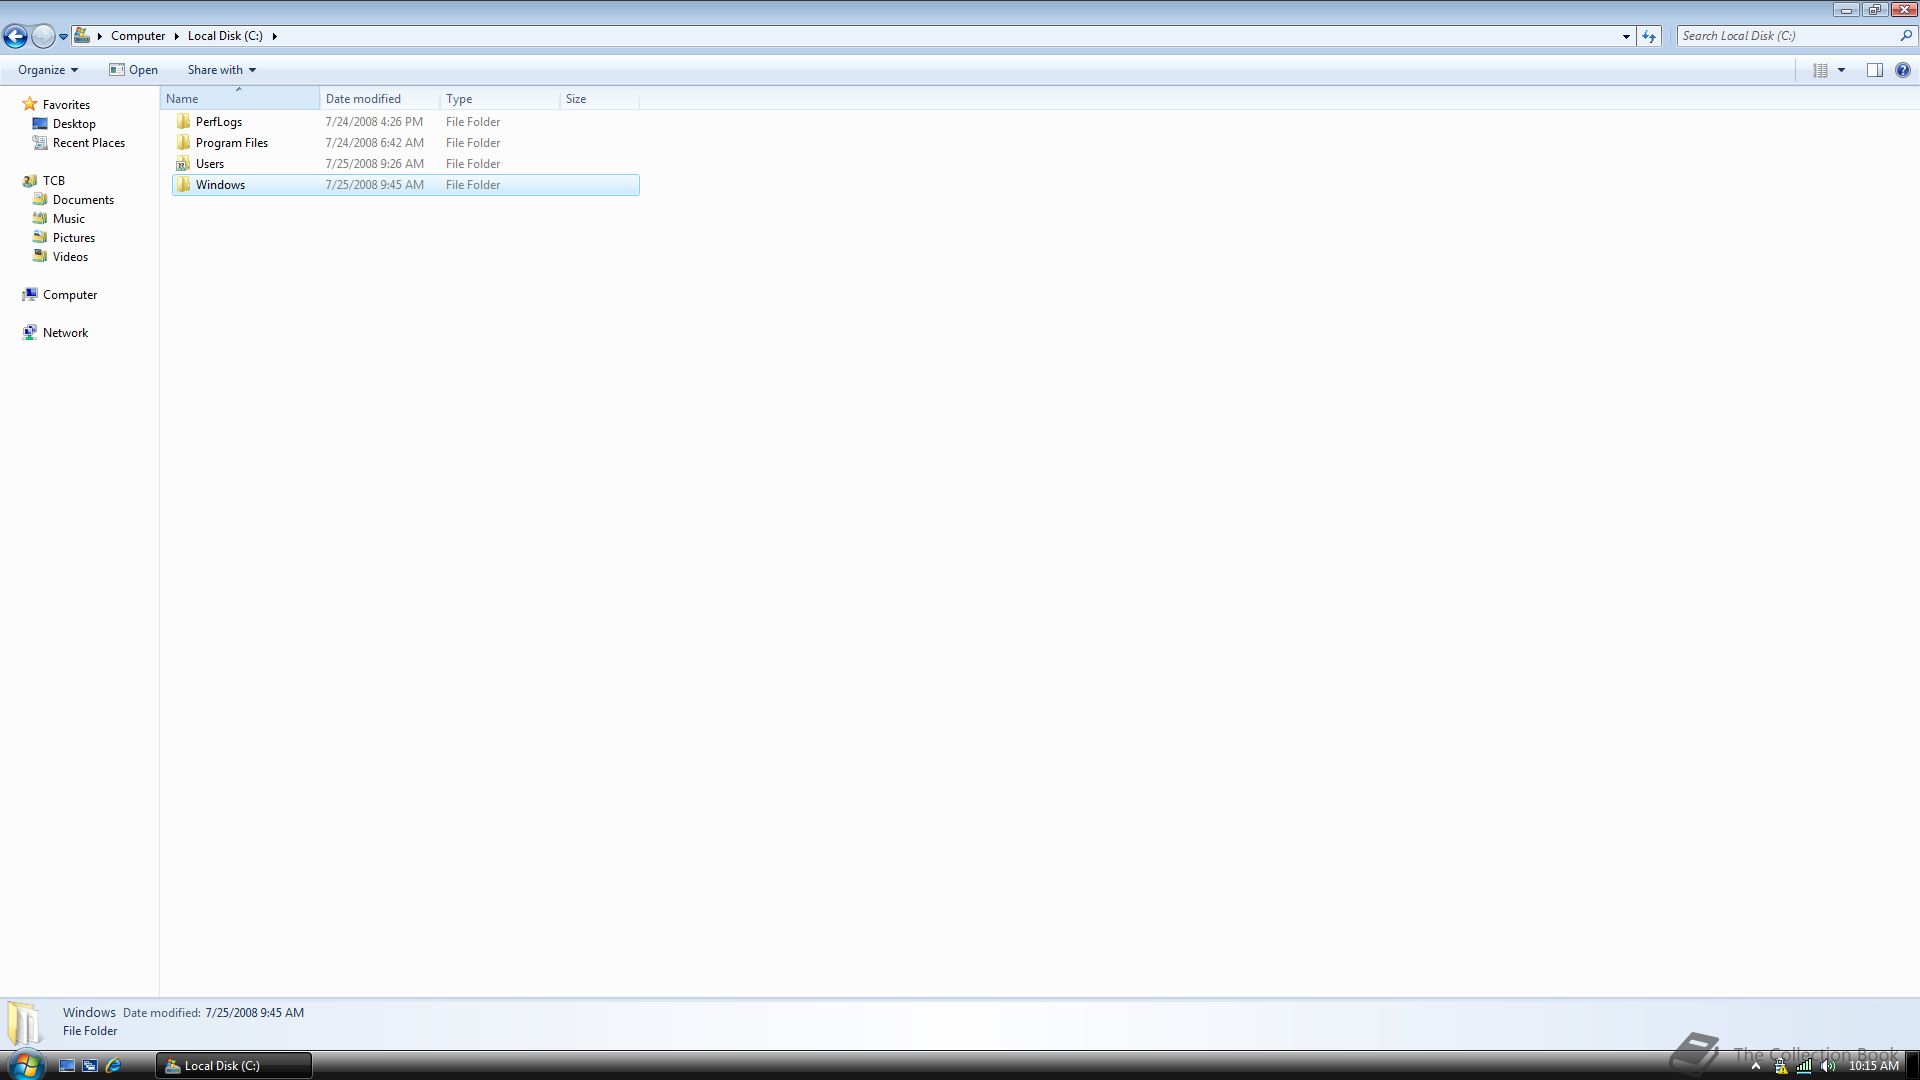1920x1080 pixels.
Task: Click the volume speaker tray icon
Action: [x=1828, y=1066]
